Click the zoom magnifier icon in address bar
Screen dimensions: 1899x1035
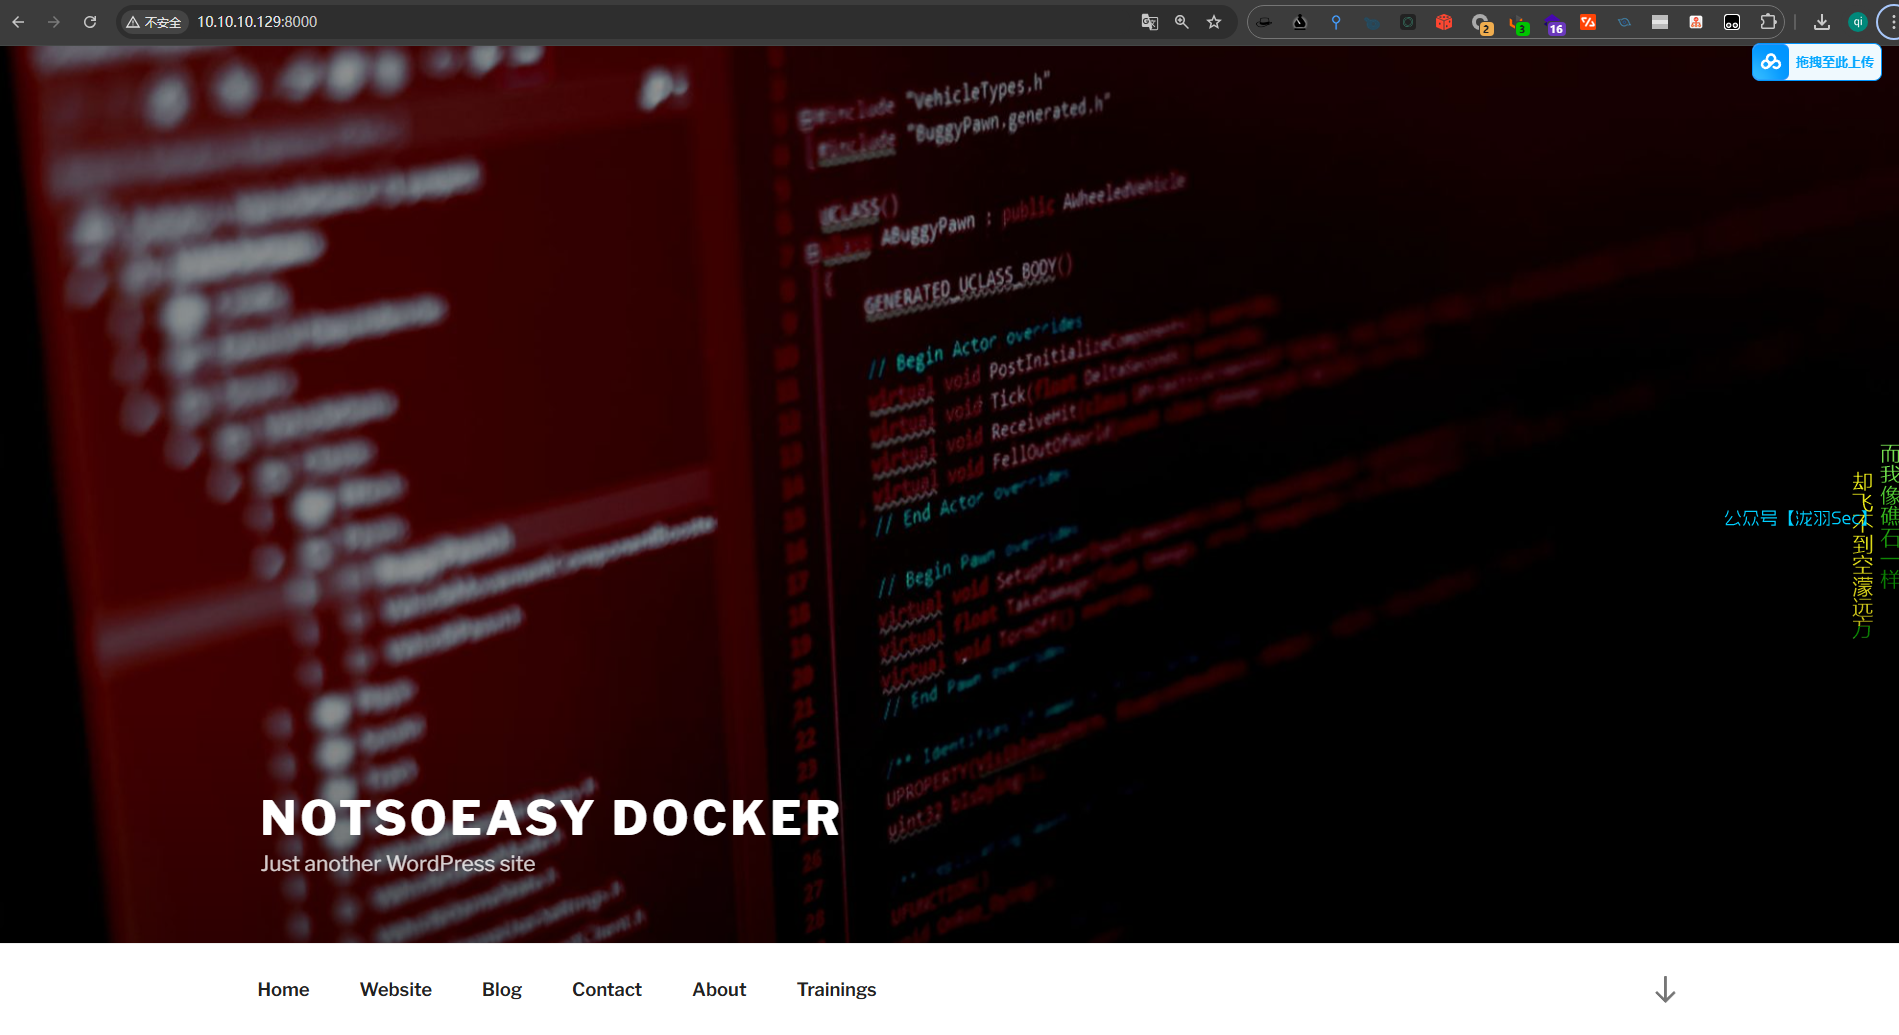coord(1182,22)
